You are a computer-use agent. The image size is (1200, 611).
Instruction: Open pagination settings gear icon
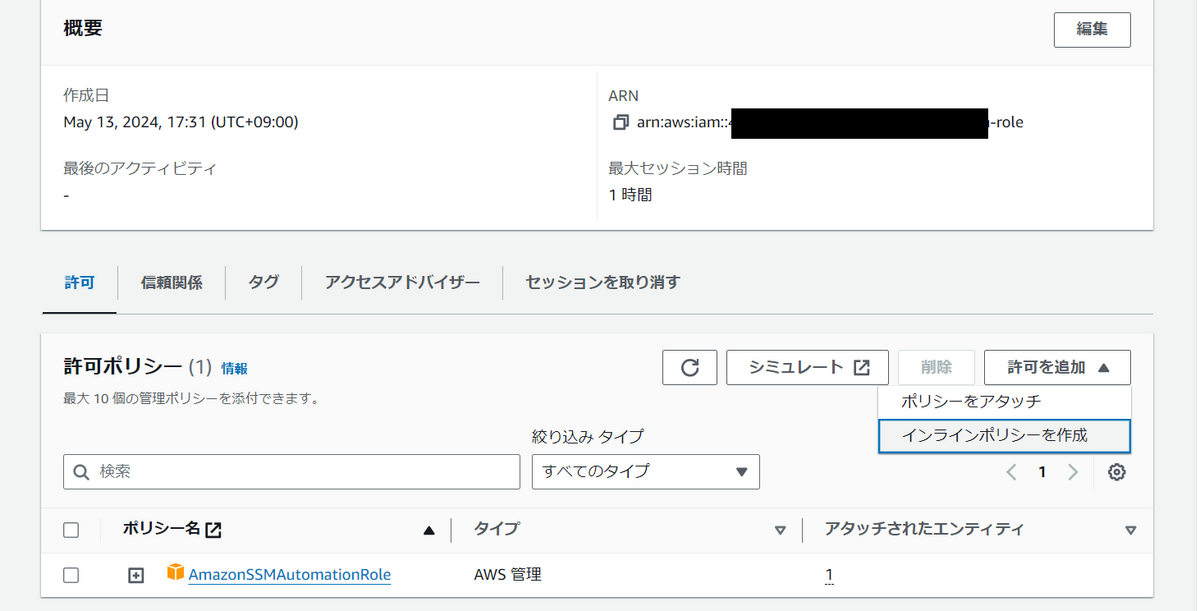tap(1117, 472)
